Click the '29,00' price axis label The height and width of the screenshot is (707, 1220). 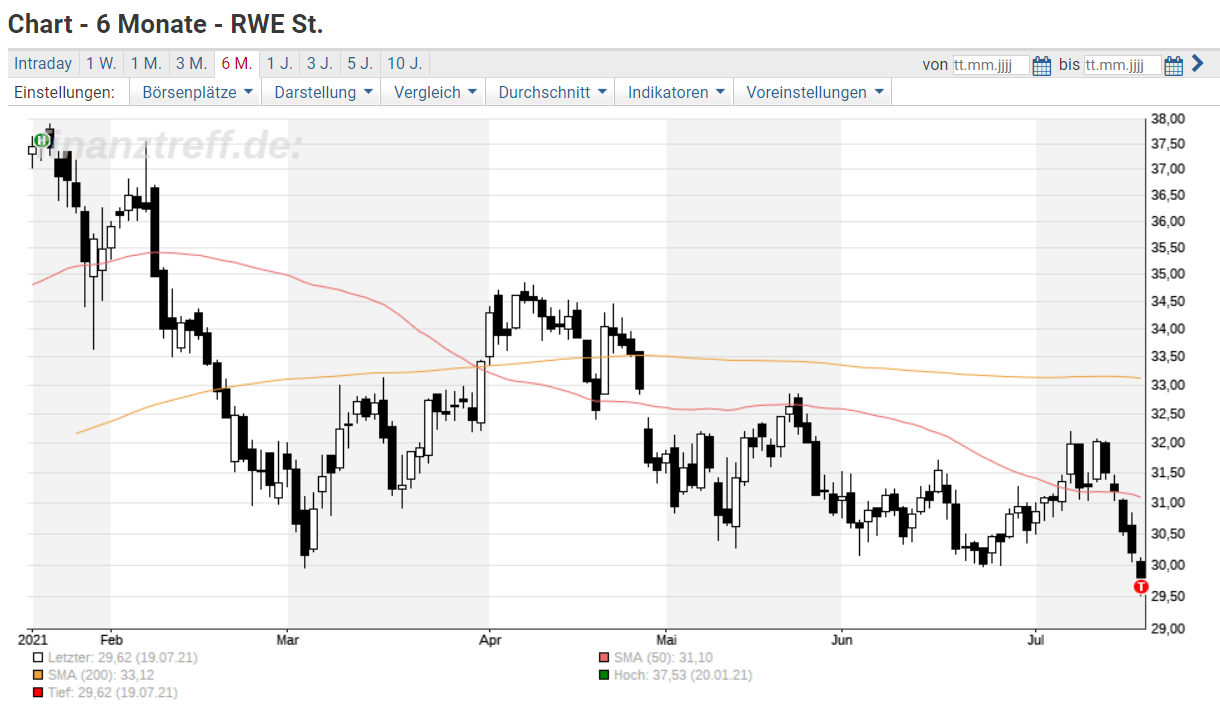(1168, 628)
